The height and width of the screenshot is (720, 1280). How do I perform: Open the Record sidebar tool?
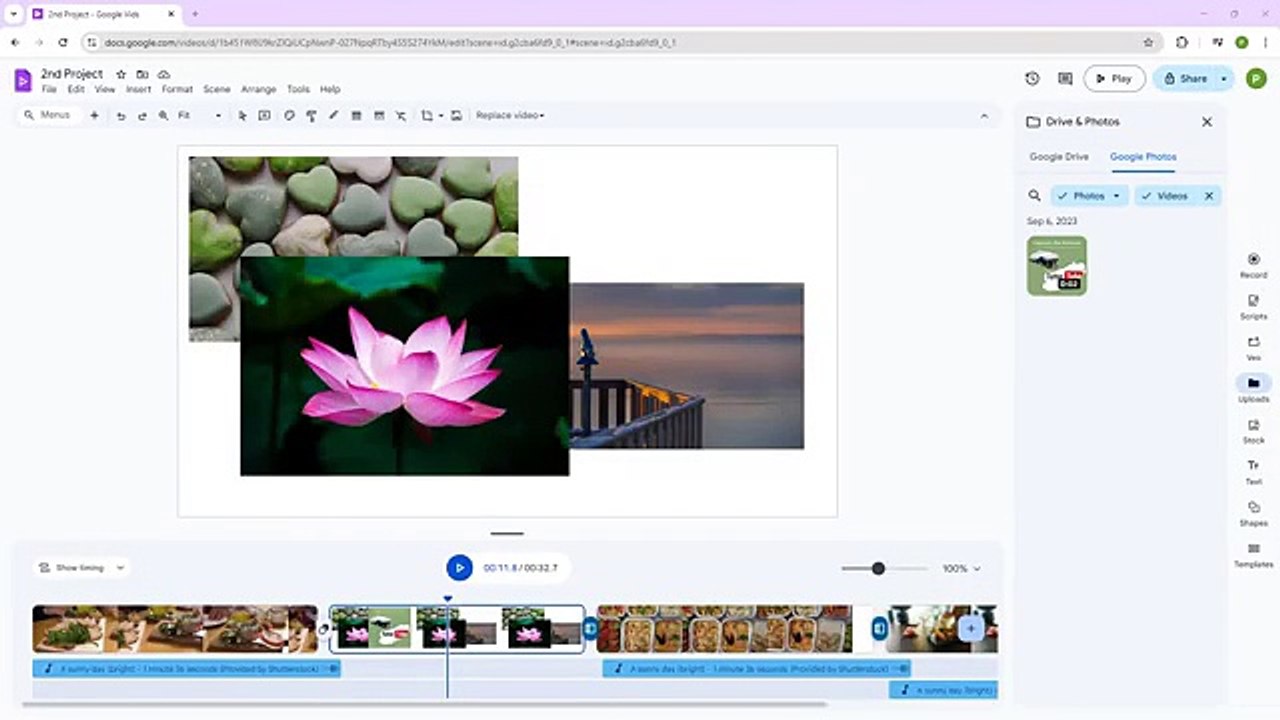pos(1253,265)
